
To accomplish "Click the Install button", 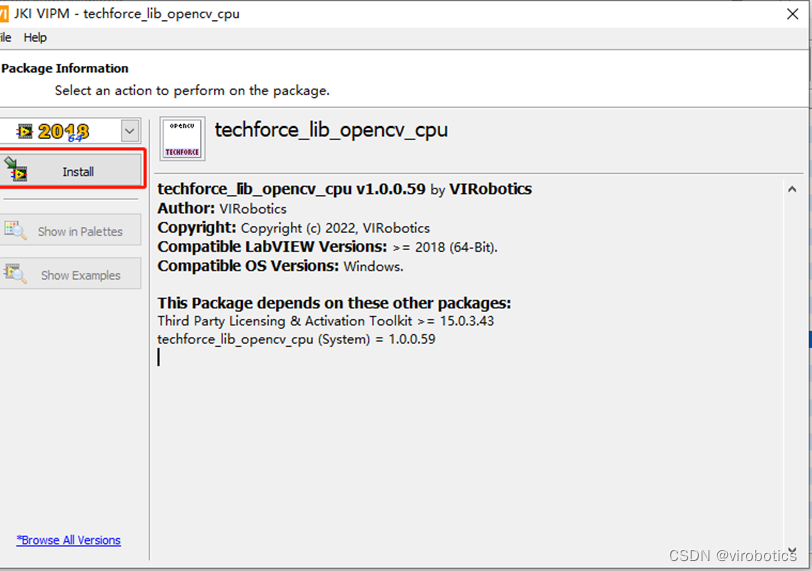I will pos(71,170).
